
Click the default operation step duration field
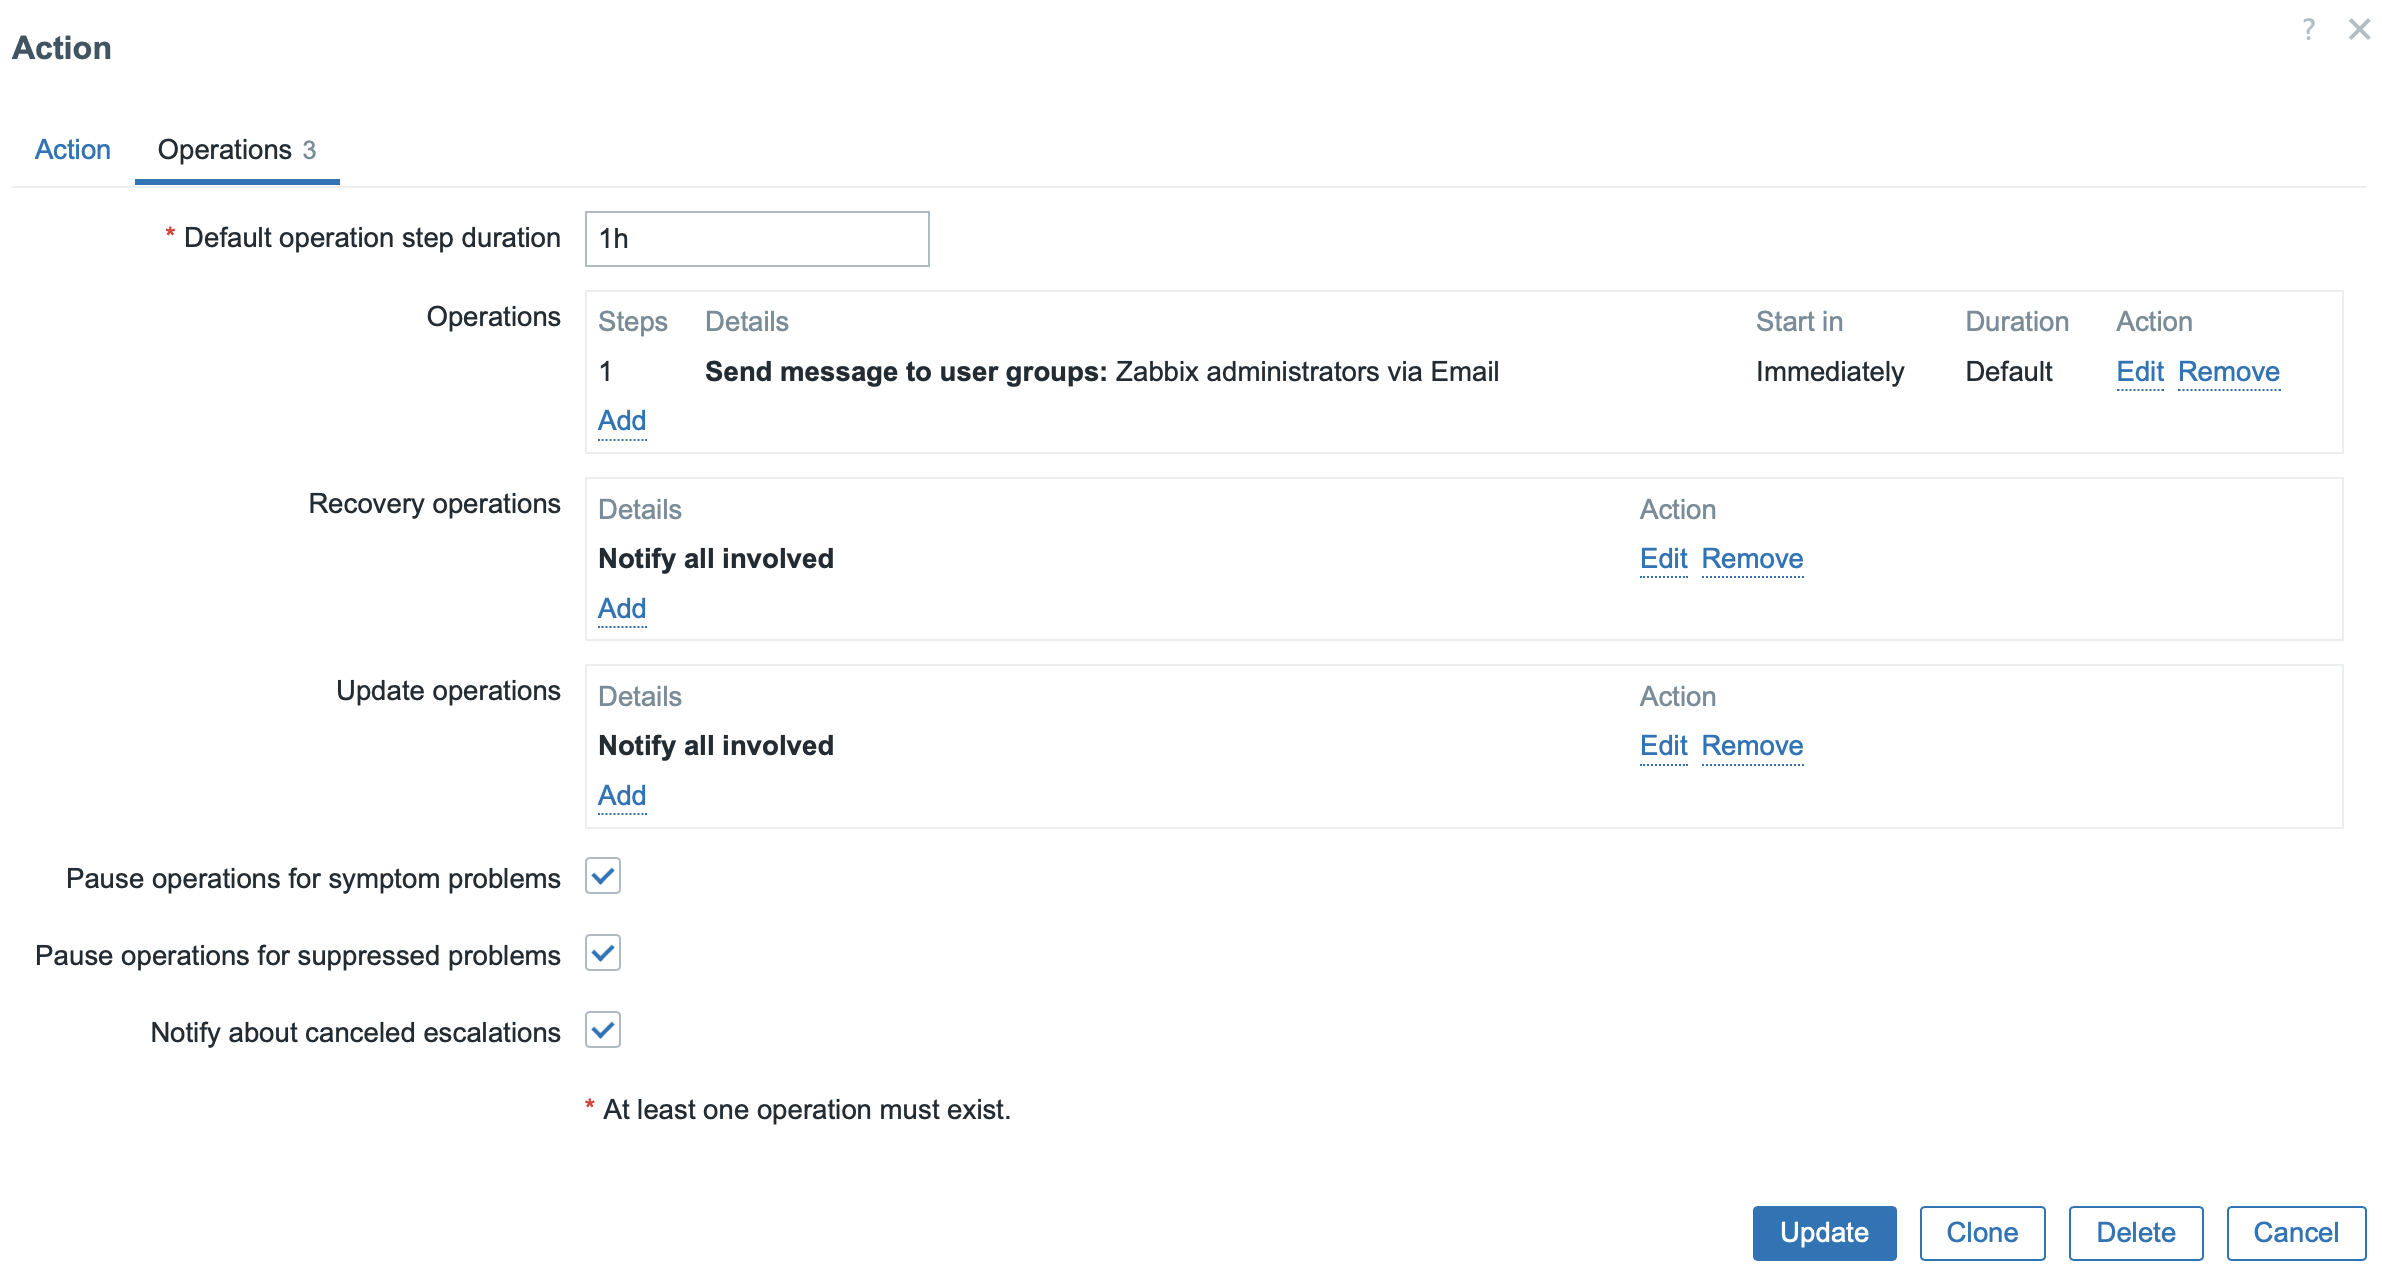(756, 239)
